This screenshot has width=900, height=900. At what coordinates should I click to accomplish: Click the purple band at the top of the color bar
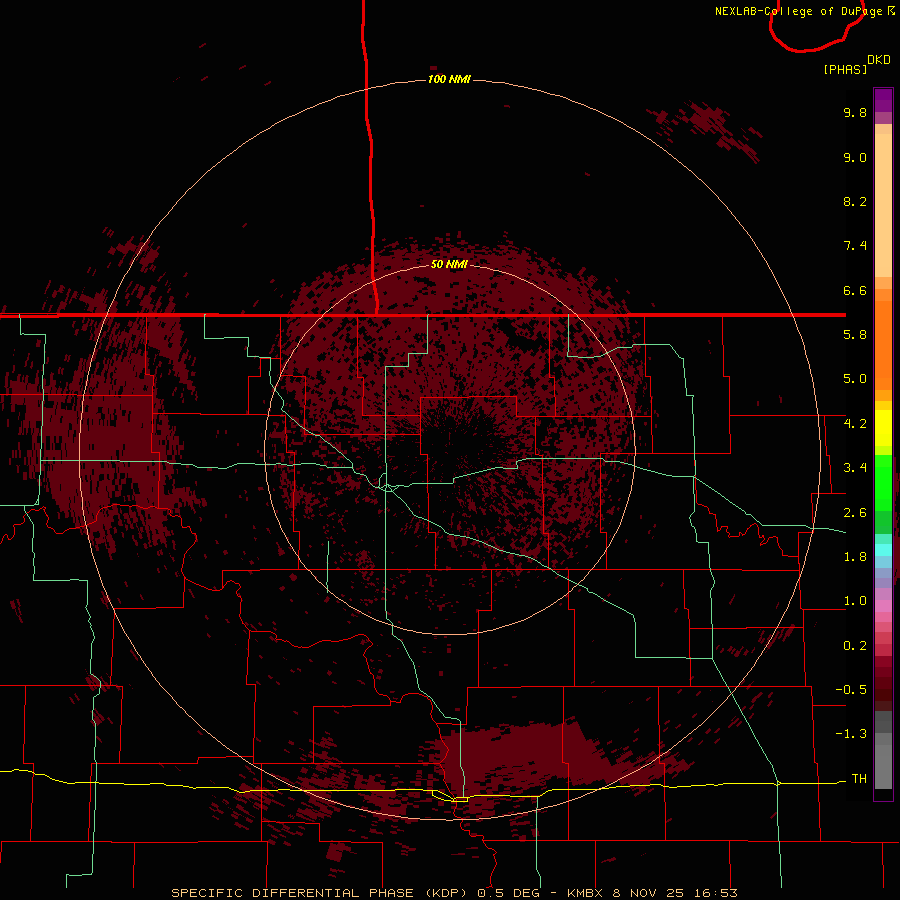(x=883, y=101)
